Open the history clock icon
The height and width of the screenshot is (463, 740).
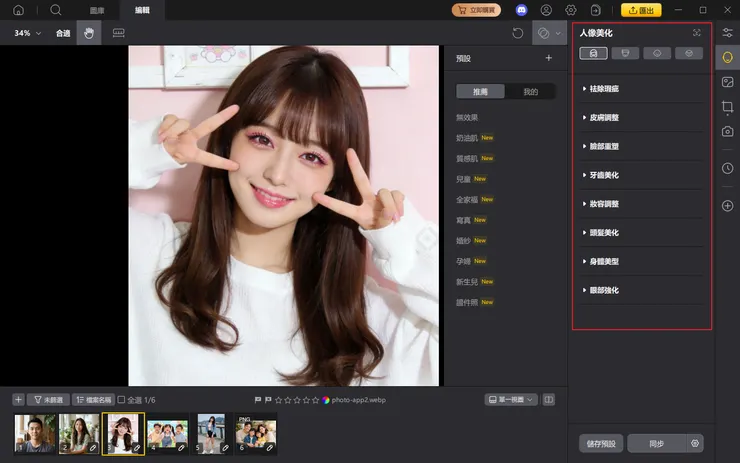point(727,168)
